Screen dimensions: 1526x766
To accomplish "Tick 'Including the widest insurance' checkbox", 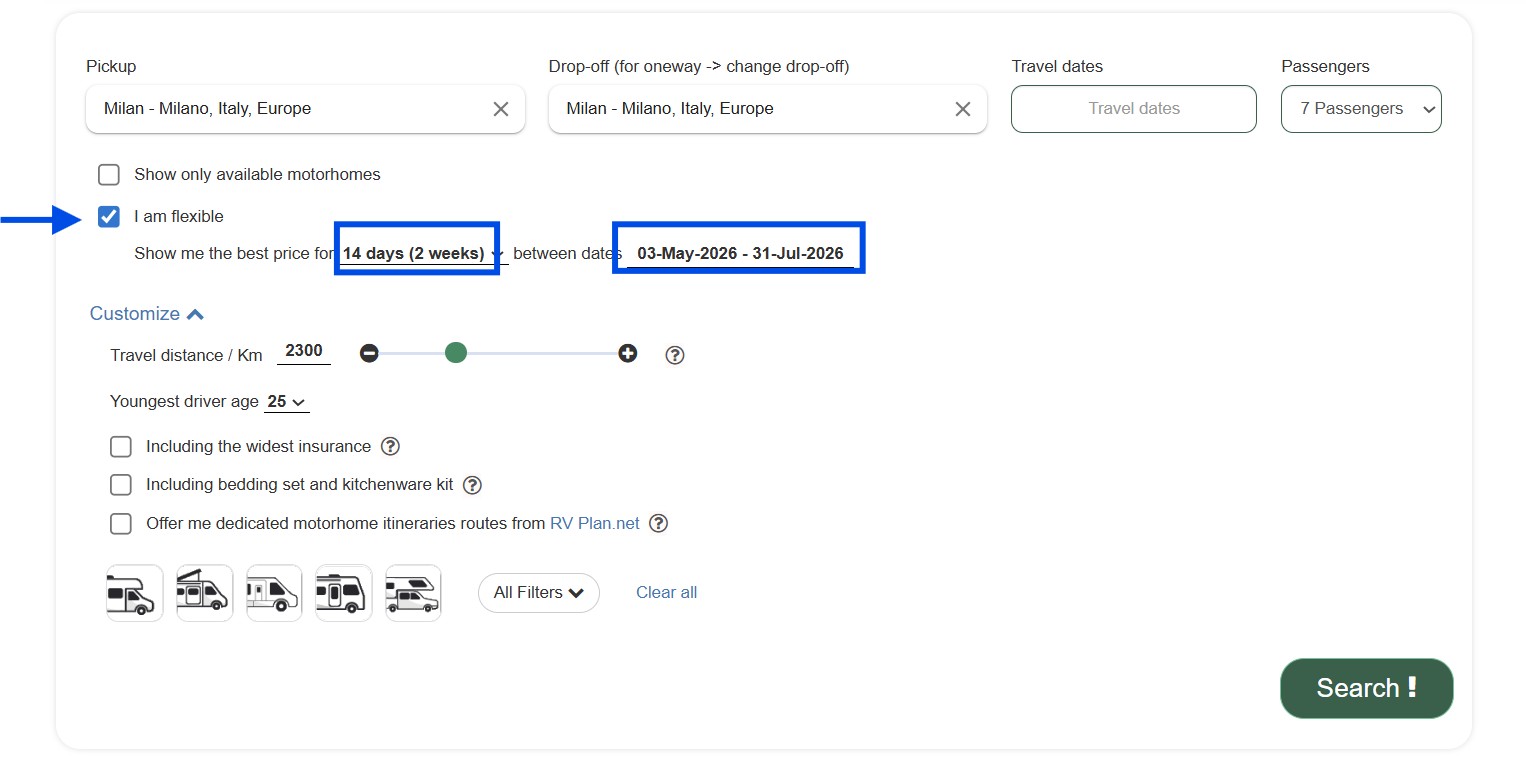I will pos(121,447).
